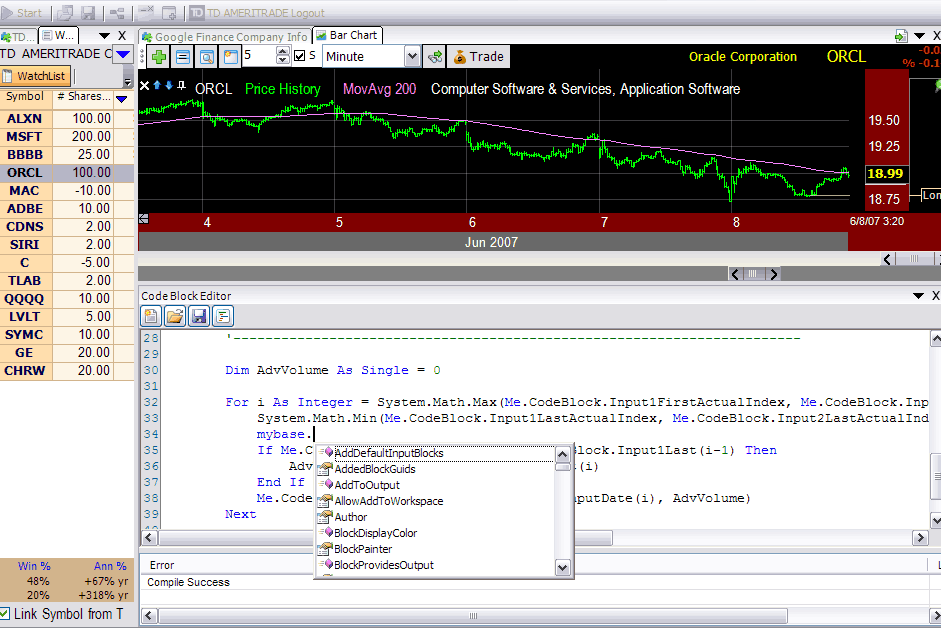Open the chart panel dropdown arrow at top right

point(919,37)
